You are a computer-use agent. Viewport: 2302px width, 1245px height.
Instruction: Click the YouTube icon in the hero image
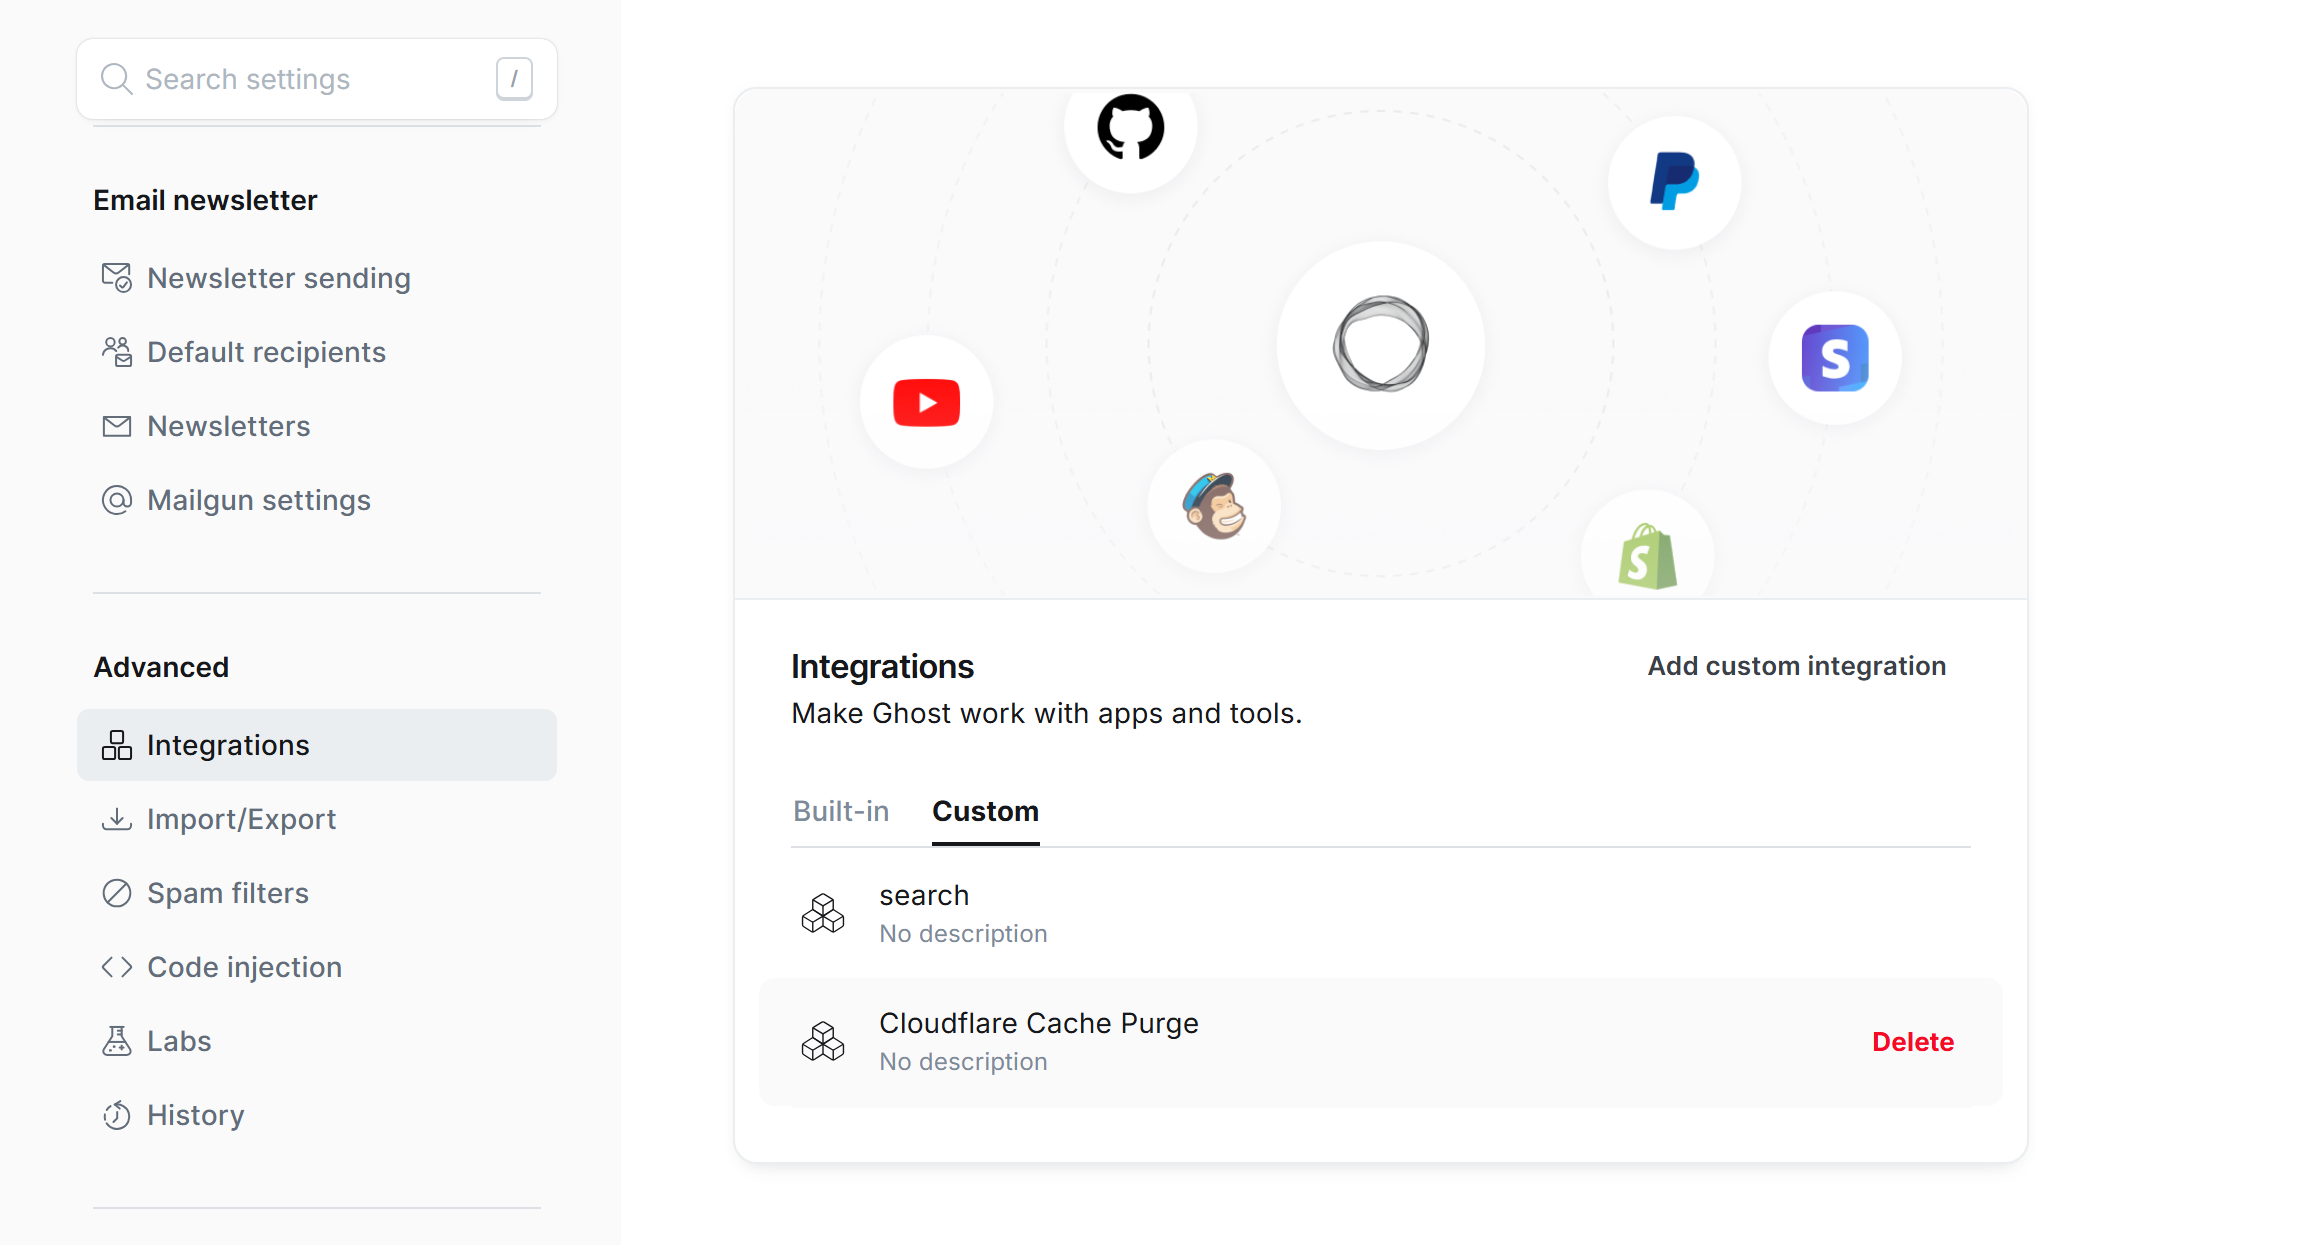click(926, 402)
